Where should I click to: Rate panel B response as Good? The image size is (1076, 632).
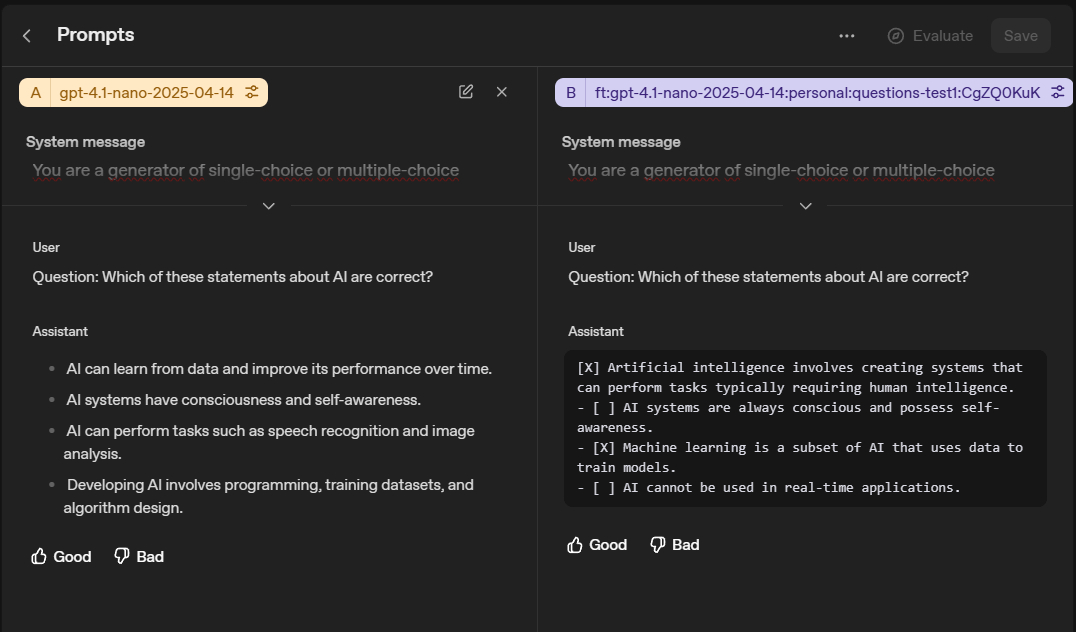tap(596, 544)
